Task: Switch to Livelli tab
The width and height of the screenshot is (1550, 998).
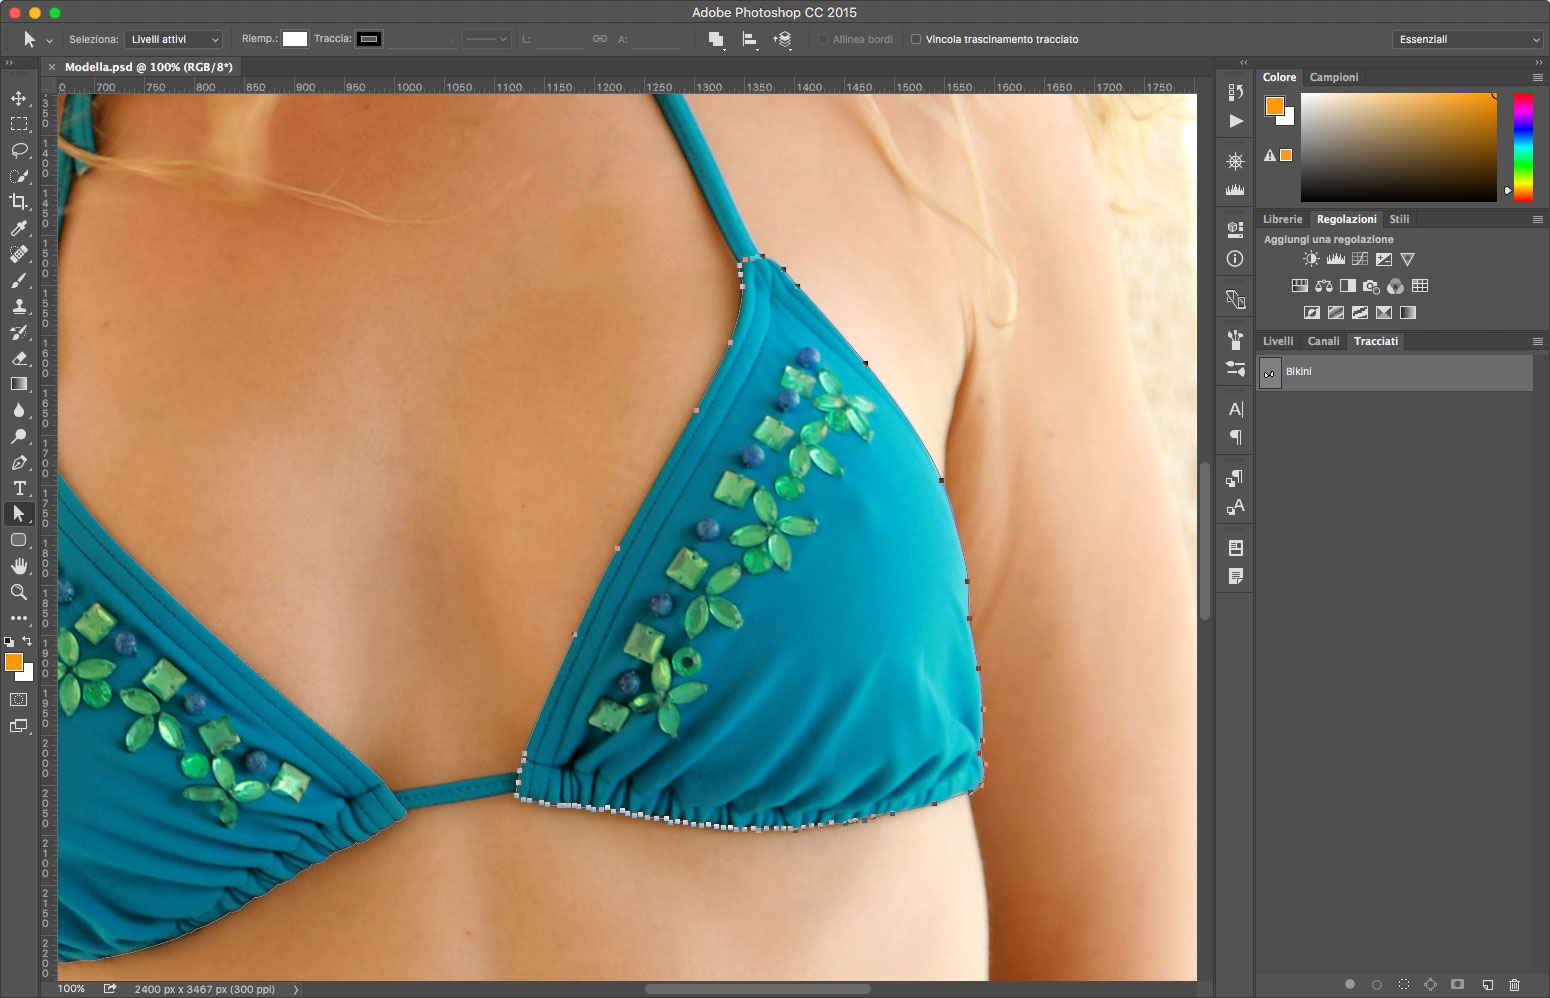Action: pos(1278,341)
